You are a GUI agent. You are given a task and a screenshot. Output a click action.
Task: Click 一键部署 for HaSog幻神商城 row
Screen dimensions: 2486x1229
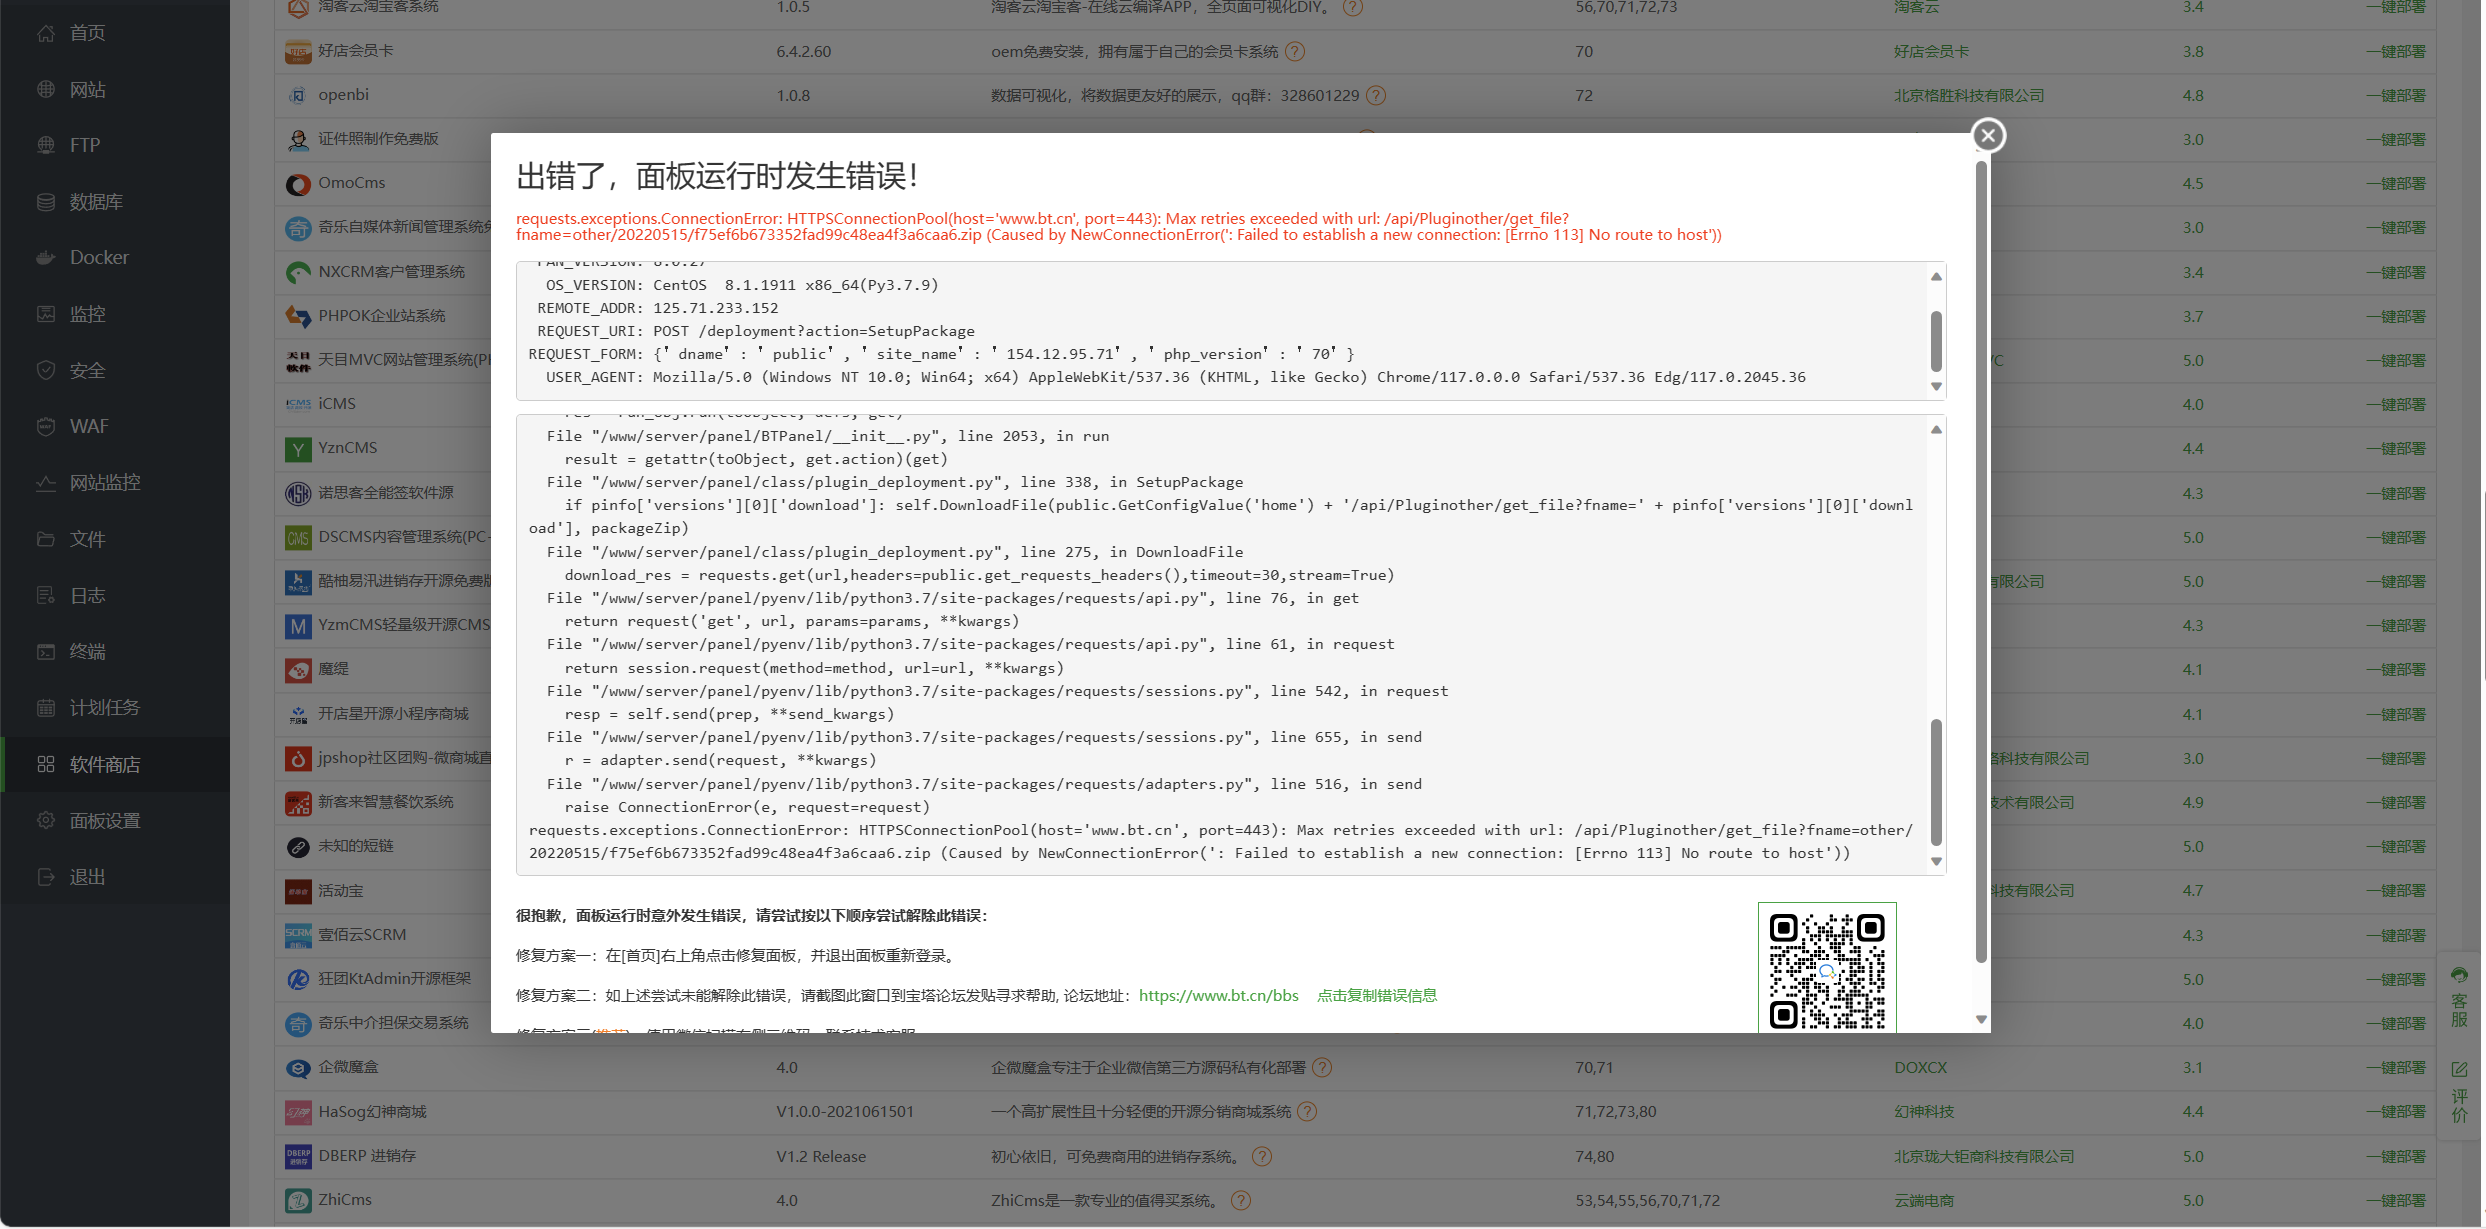point(2396,1112)
